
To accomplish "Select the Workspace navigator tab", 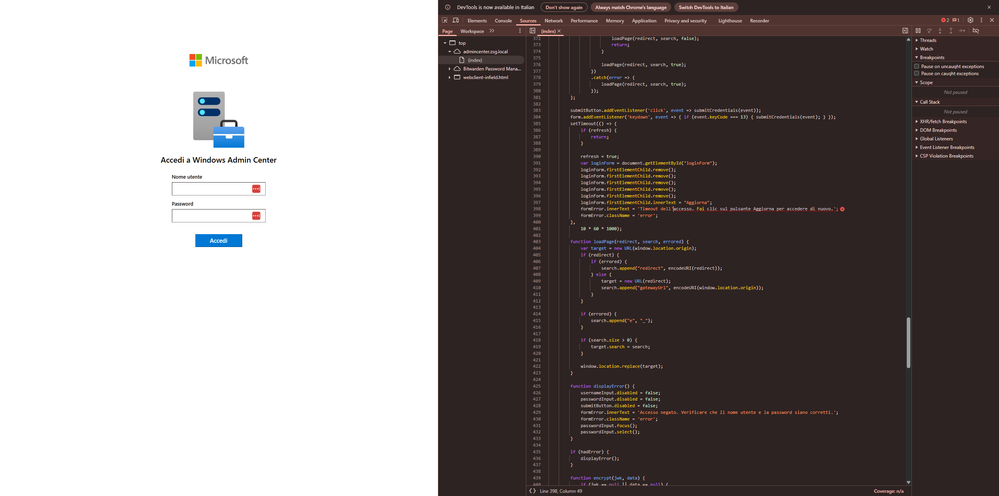I will tap(472, 31).
